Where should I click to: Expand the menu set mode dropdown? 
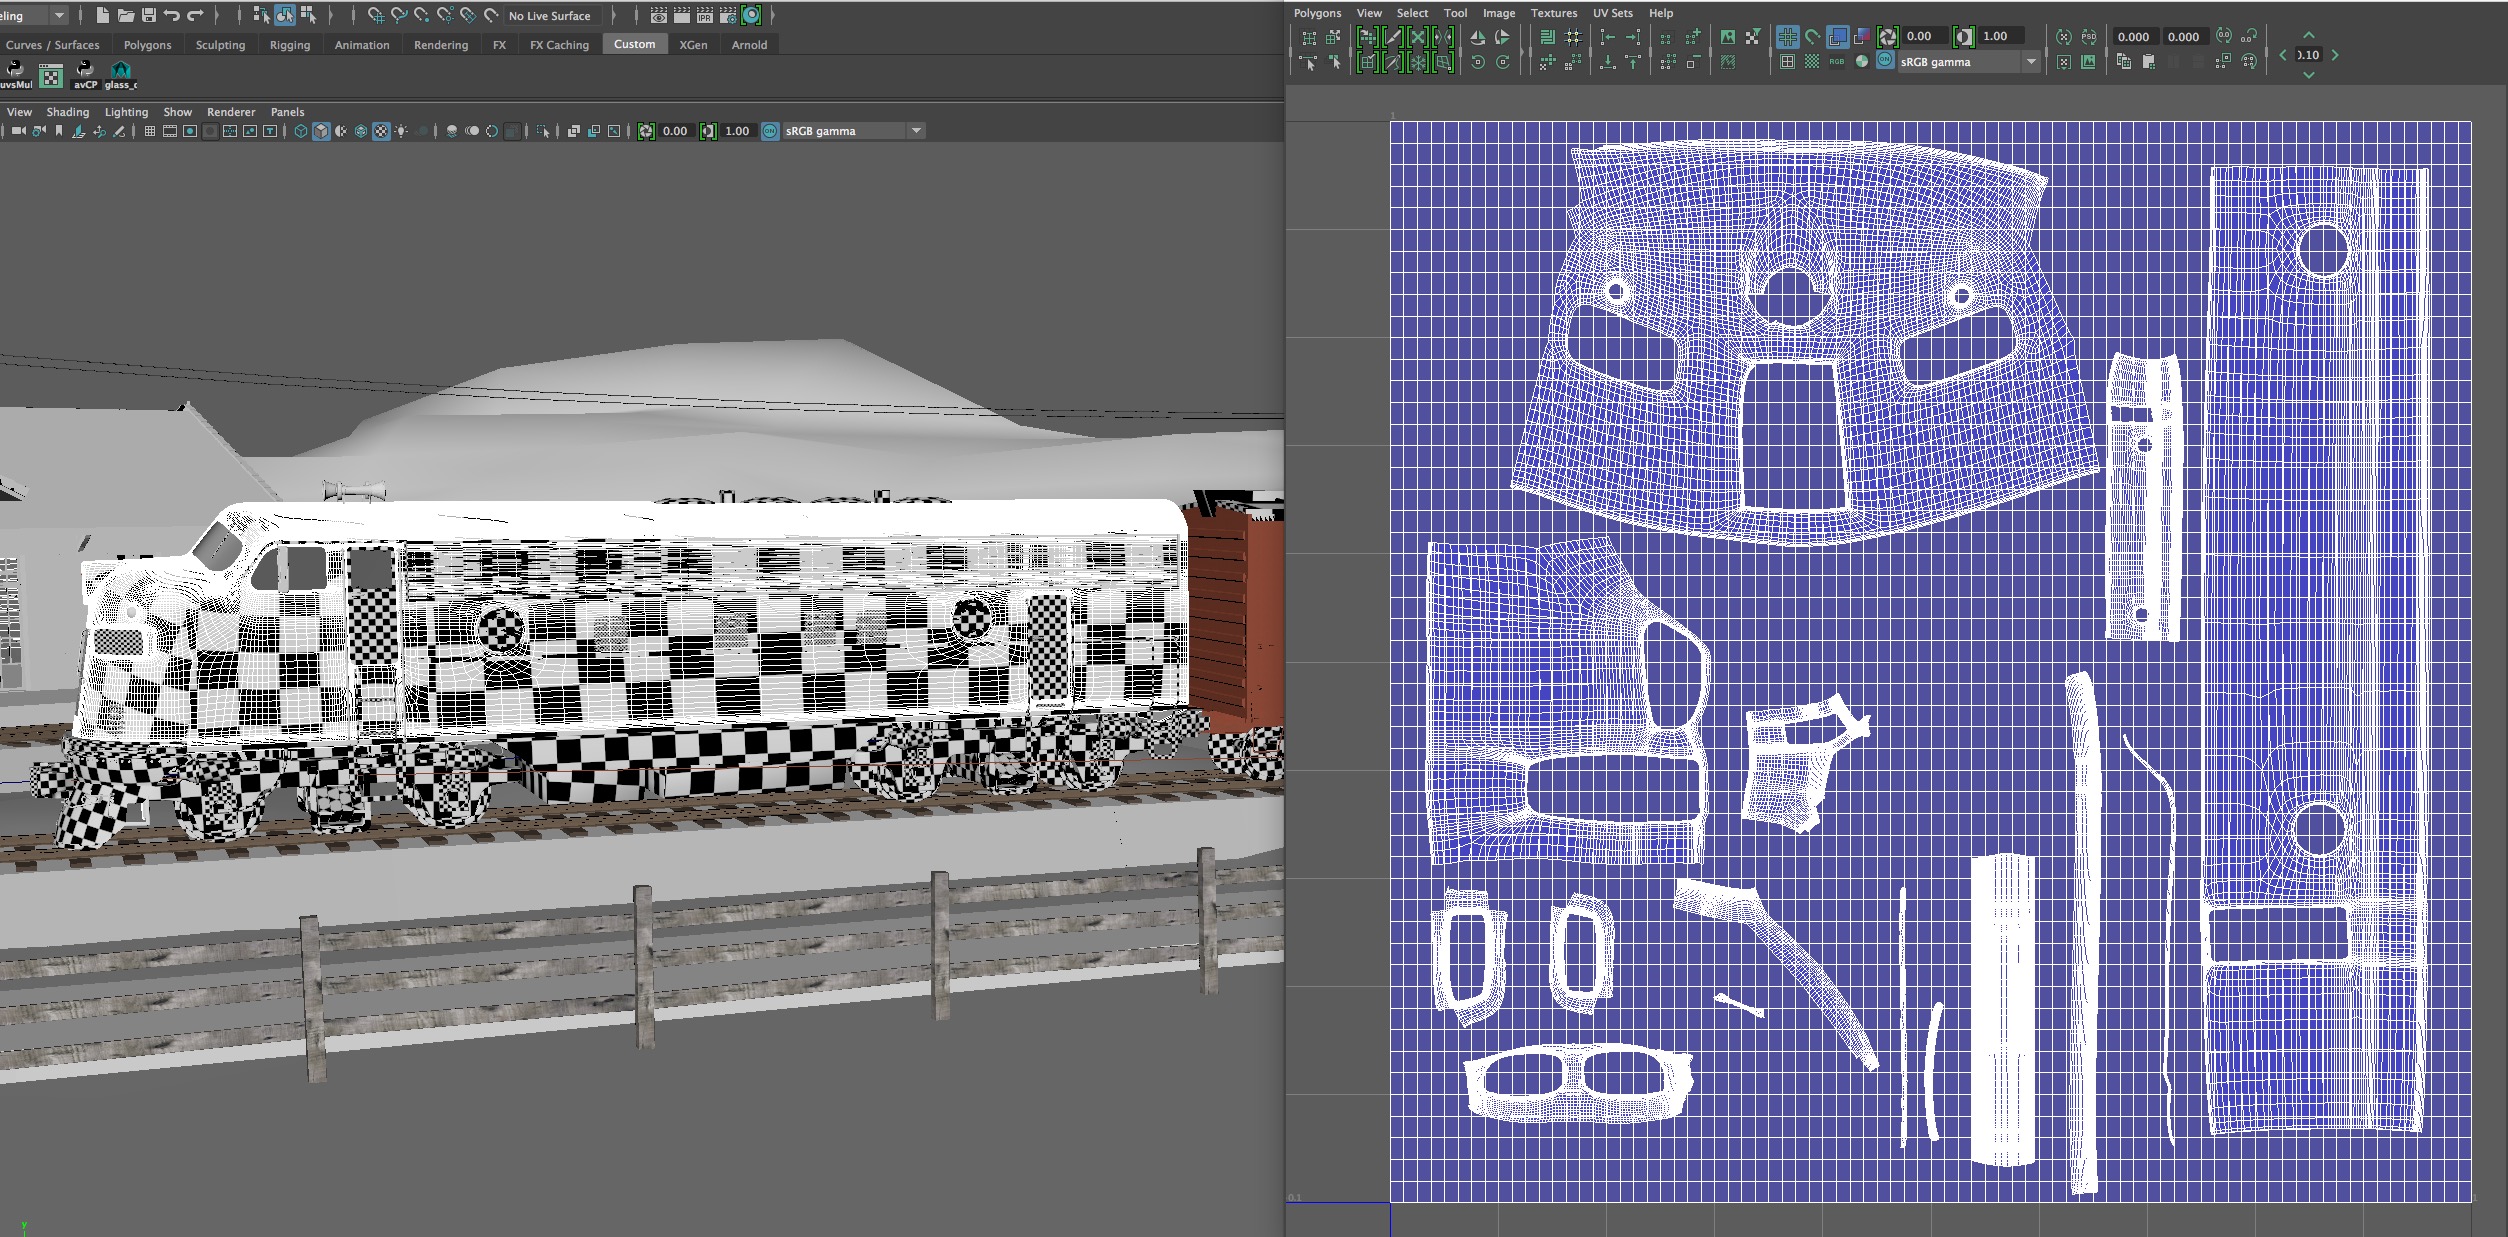pos(58,15)
